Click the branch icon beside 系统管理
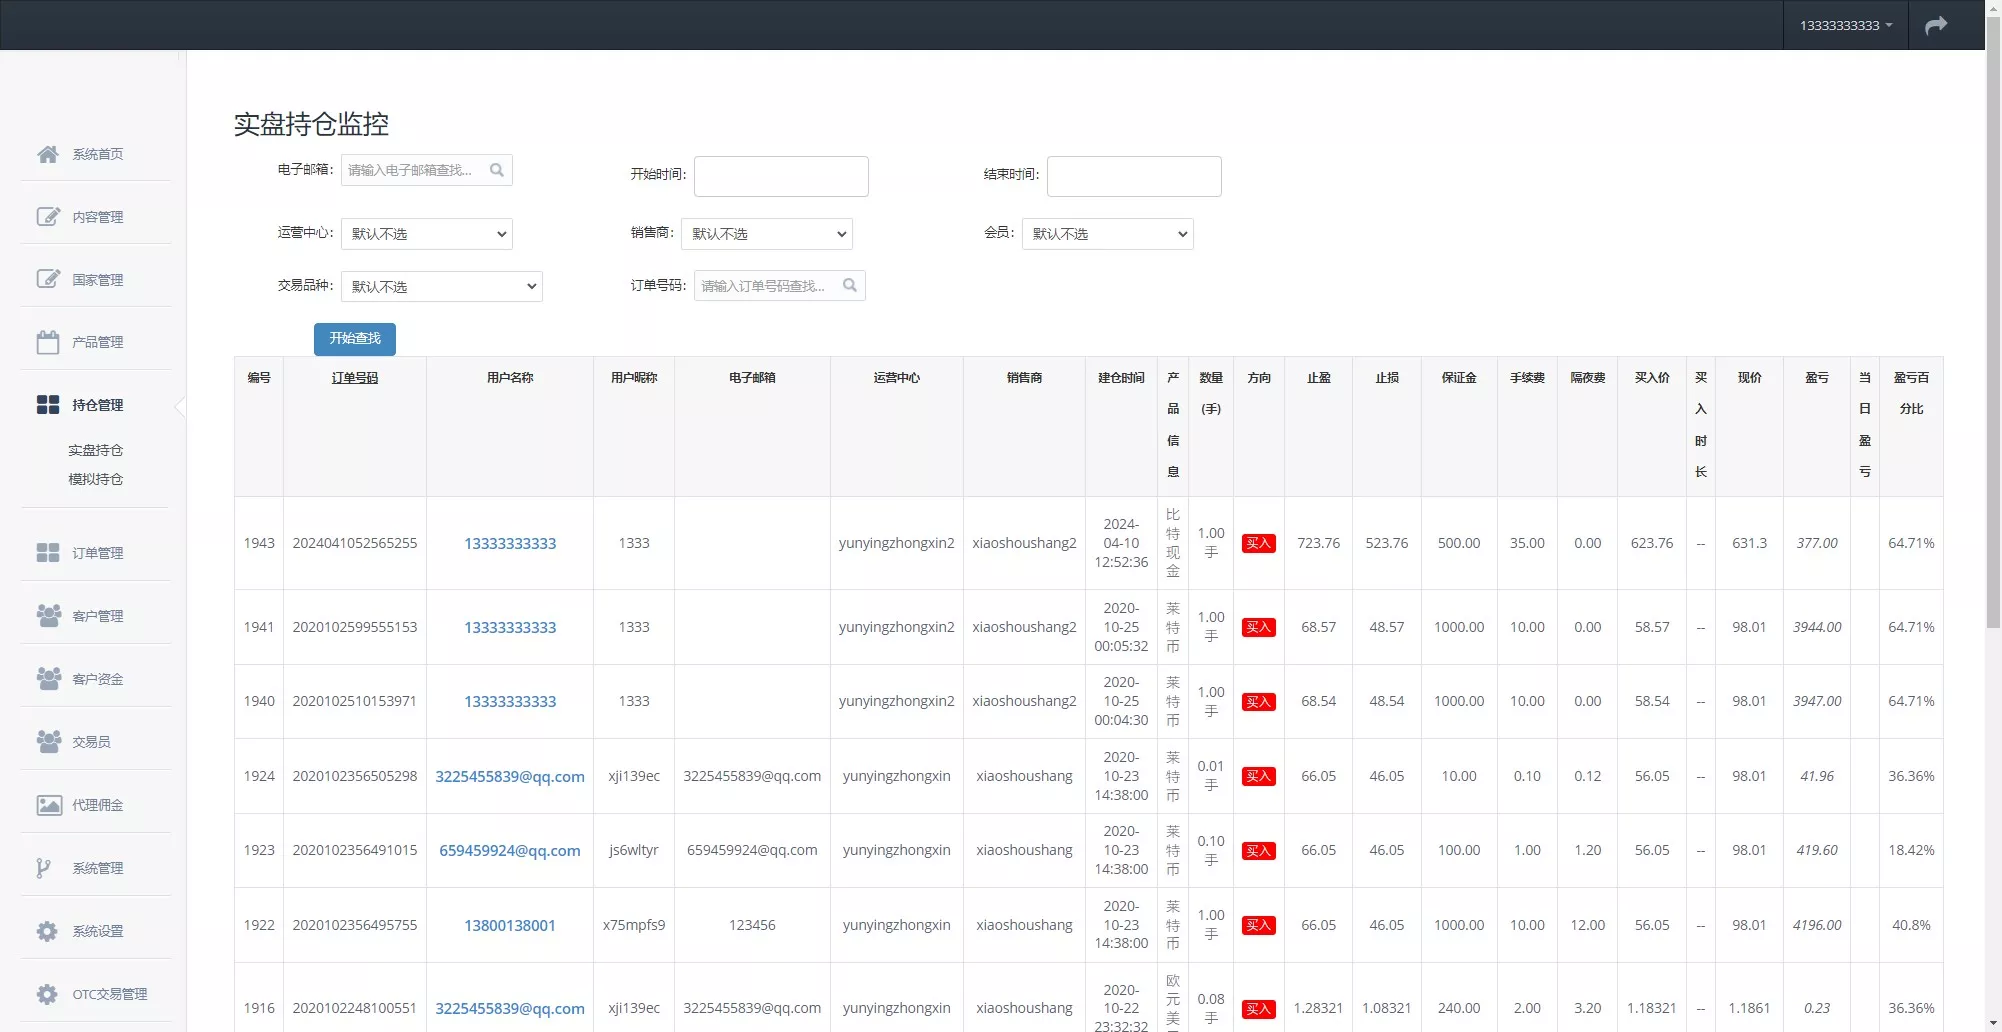2002x1032 pixels. click(x=43, y=868)
